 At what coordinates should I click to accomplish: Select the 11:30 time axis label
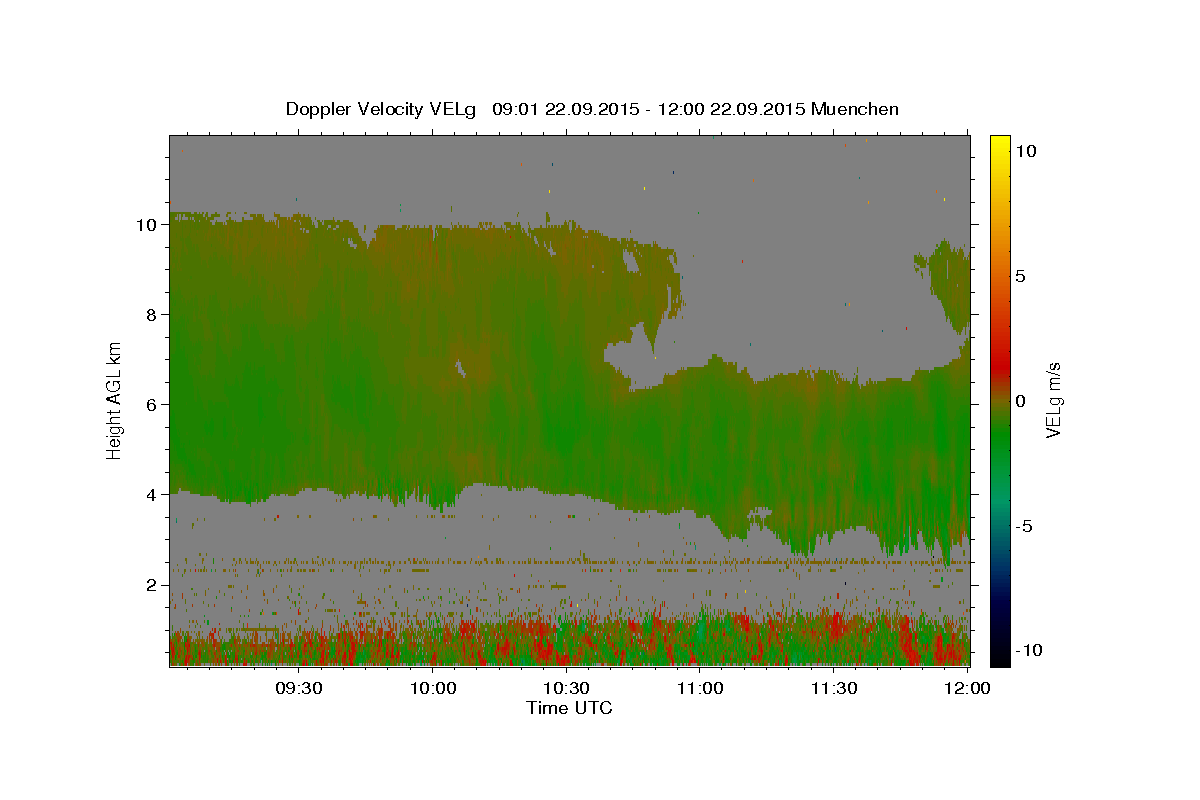(834, 688)
